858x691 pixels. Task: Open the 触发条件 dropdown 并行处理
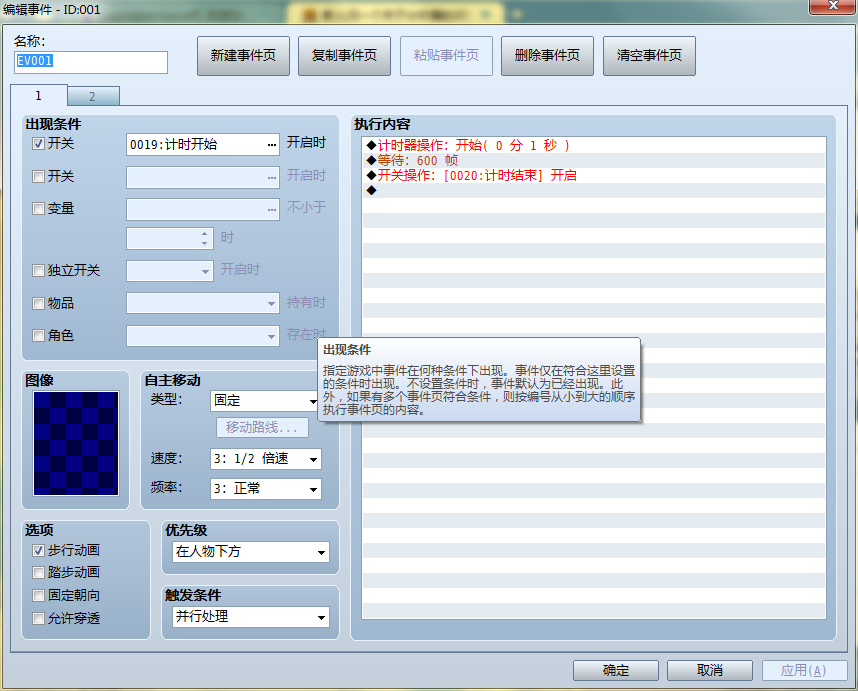click(251, 617)
